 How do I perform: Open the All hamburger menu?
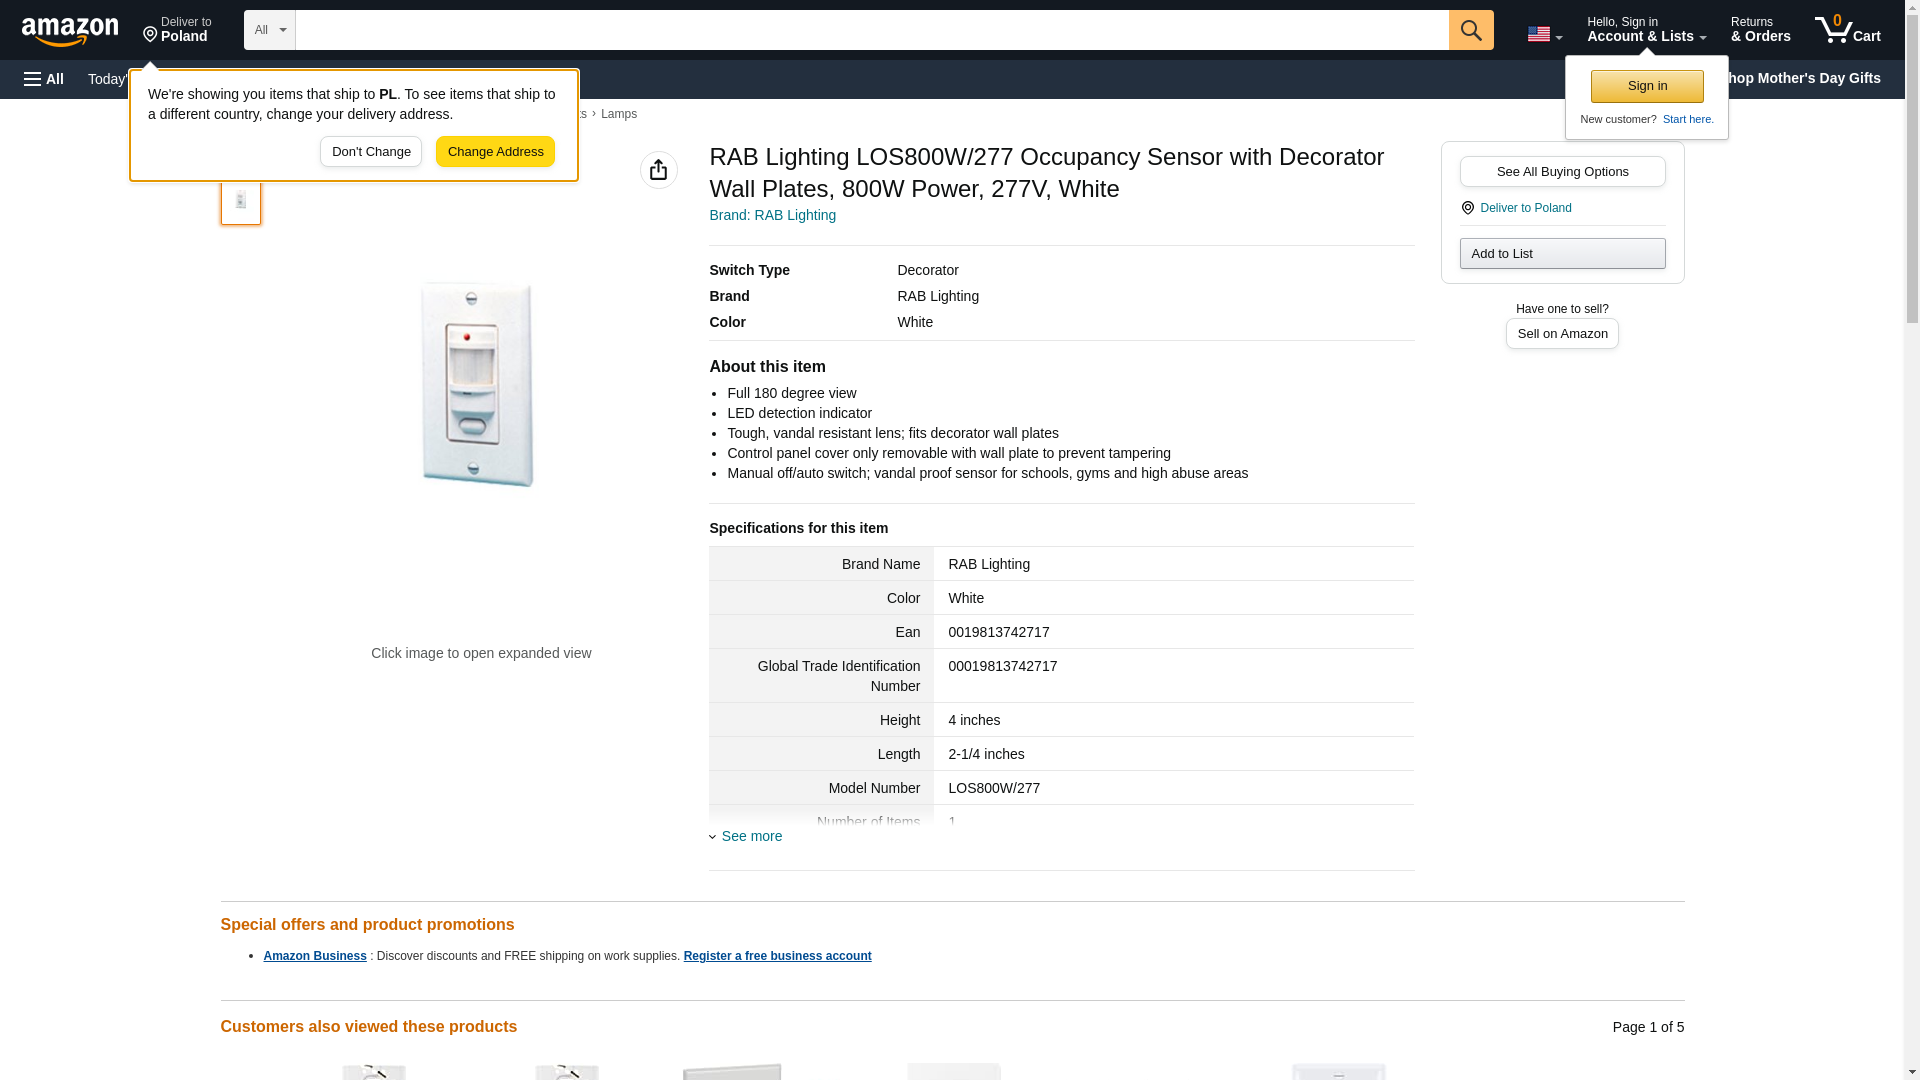44,79
